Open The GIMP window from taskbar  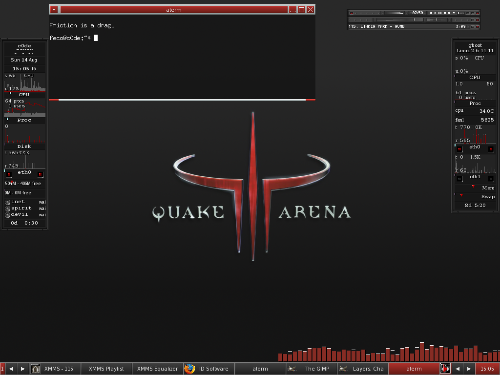coord(312,369)
